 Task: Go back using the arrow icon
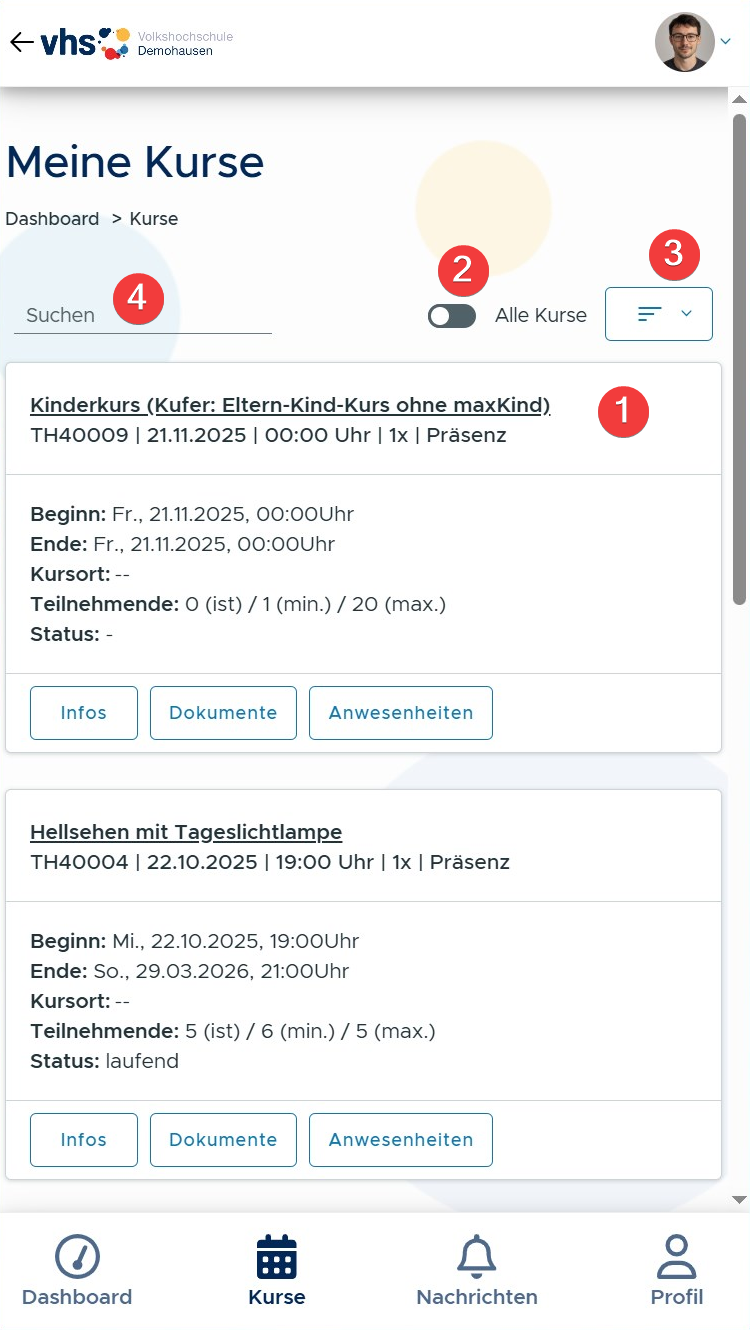(x=21, y=42)
